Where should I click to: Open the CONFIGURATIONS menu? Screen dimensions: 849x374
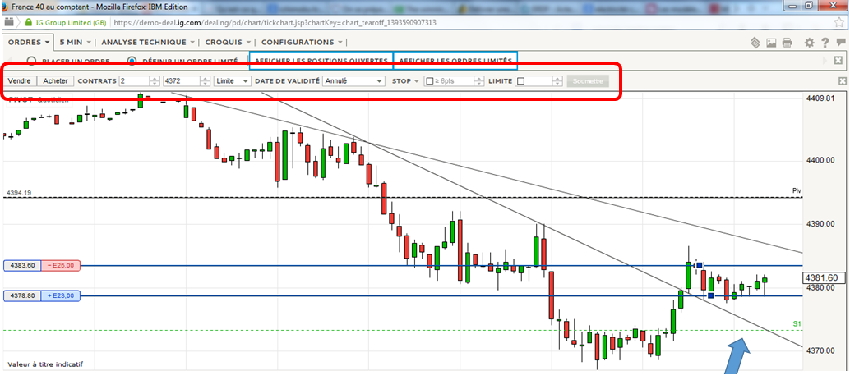301,42
